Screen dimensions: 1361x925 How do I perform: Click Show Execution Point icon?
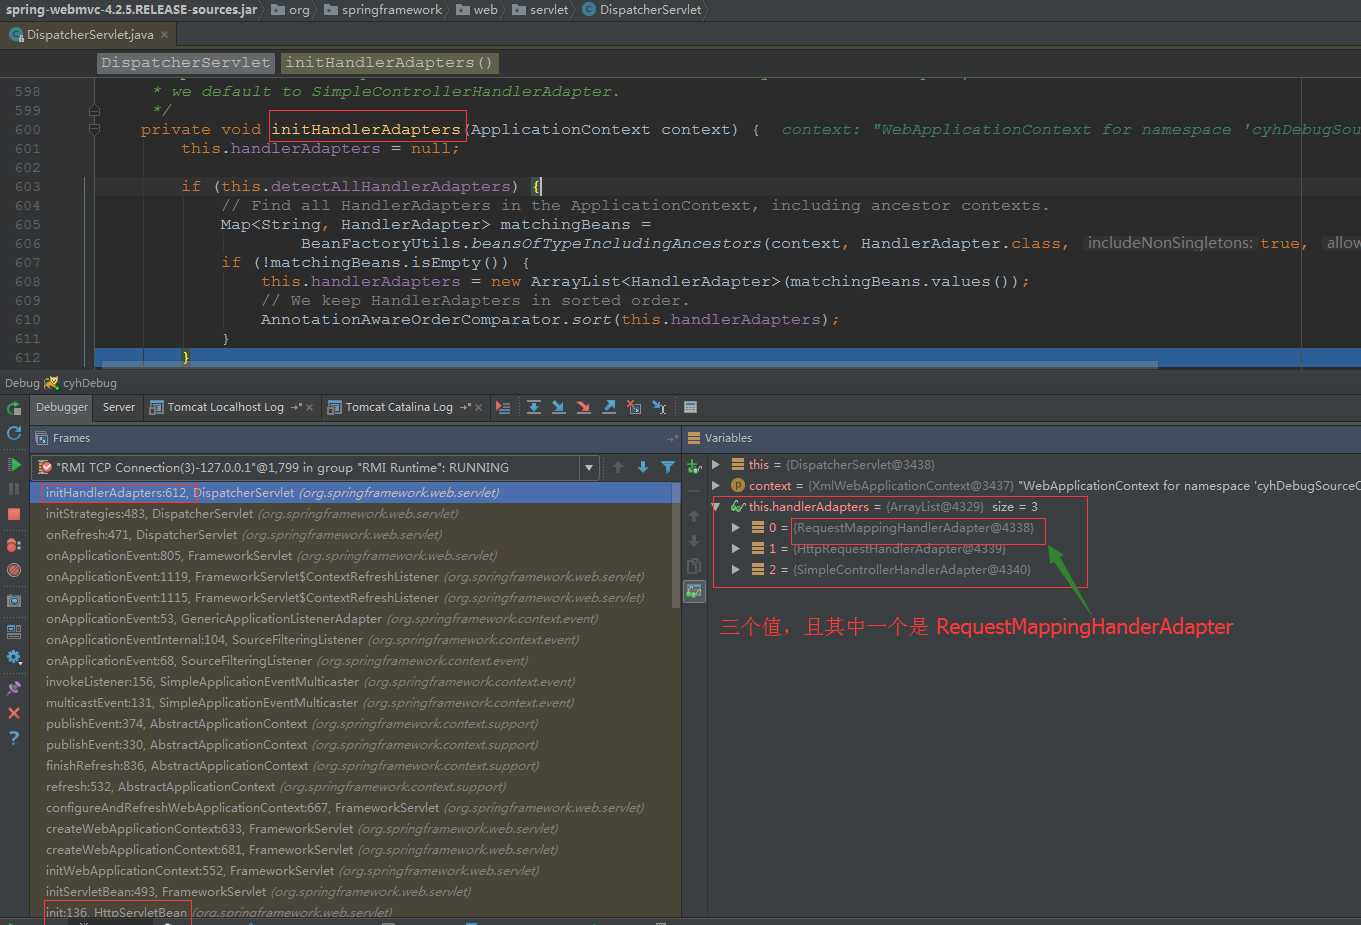point(503,407)
